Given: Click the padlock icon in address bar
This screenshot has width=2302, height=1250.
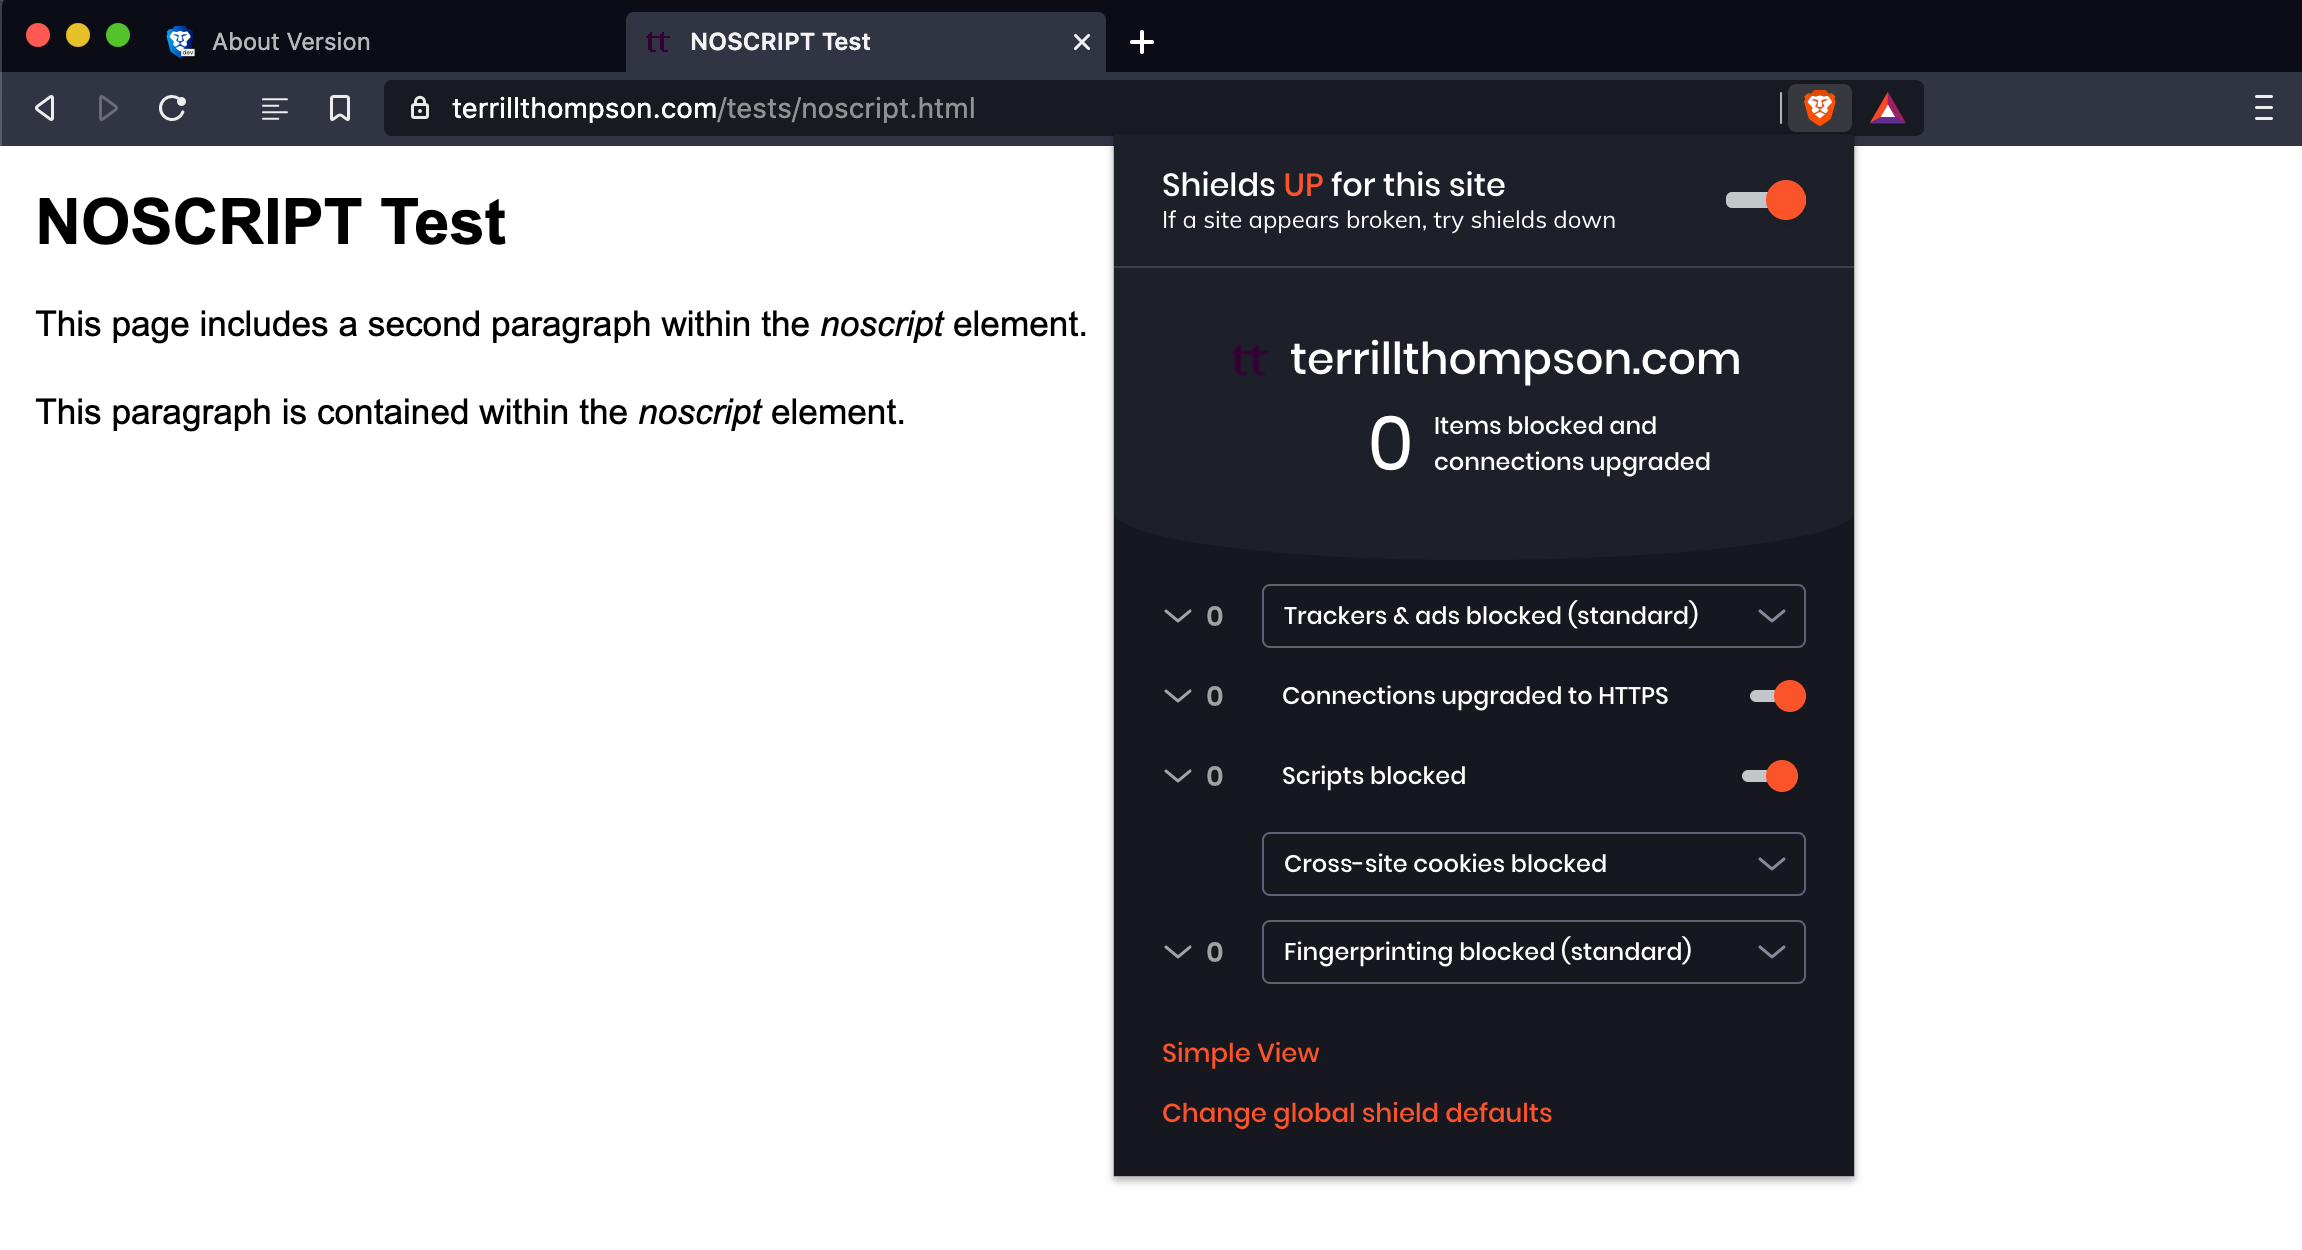Looking at the screenshot, I should 419,108.
